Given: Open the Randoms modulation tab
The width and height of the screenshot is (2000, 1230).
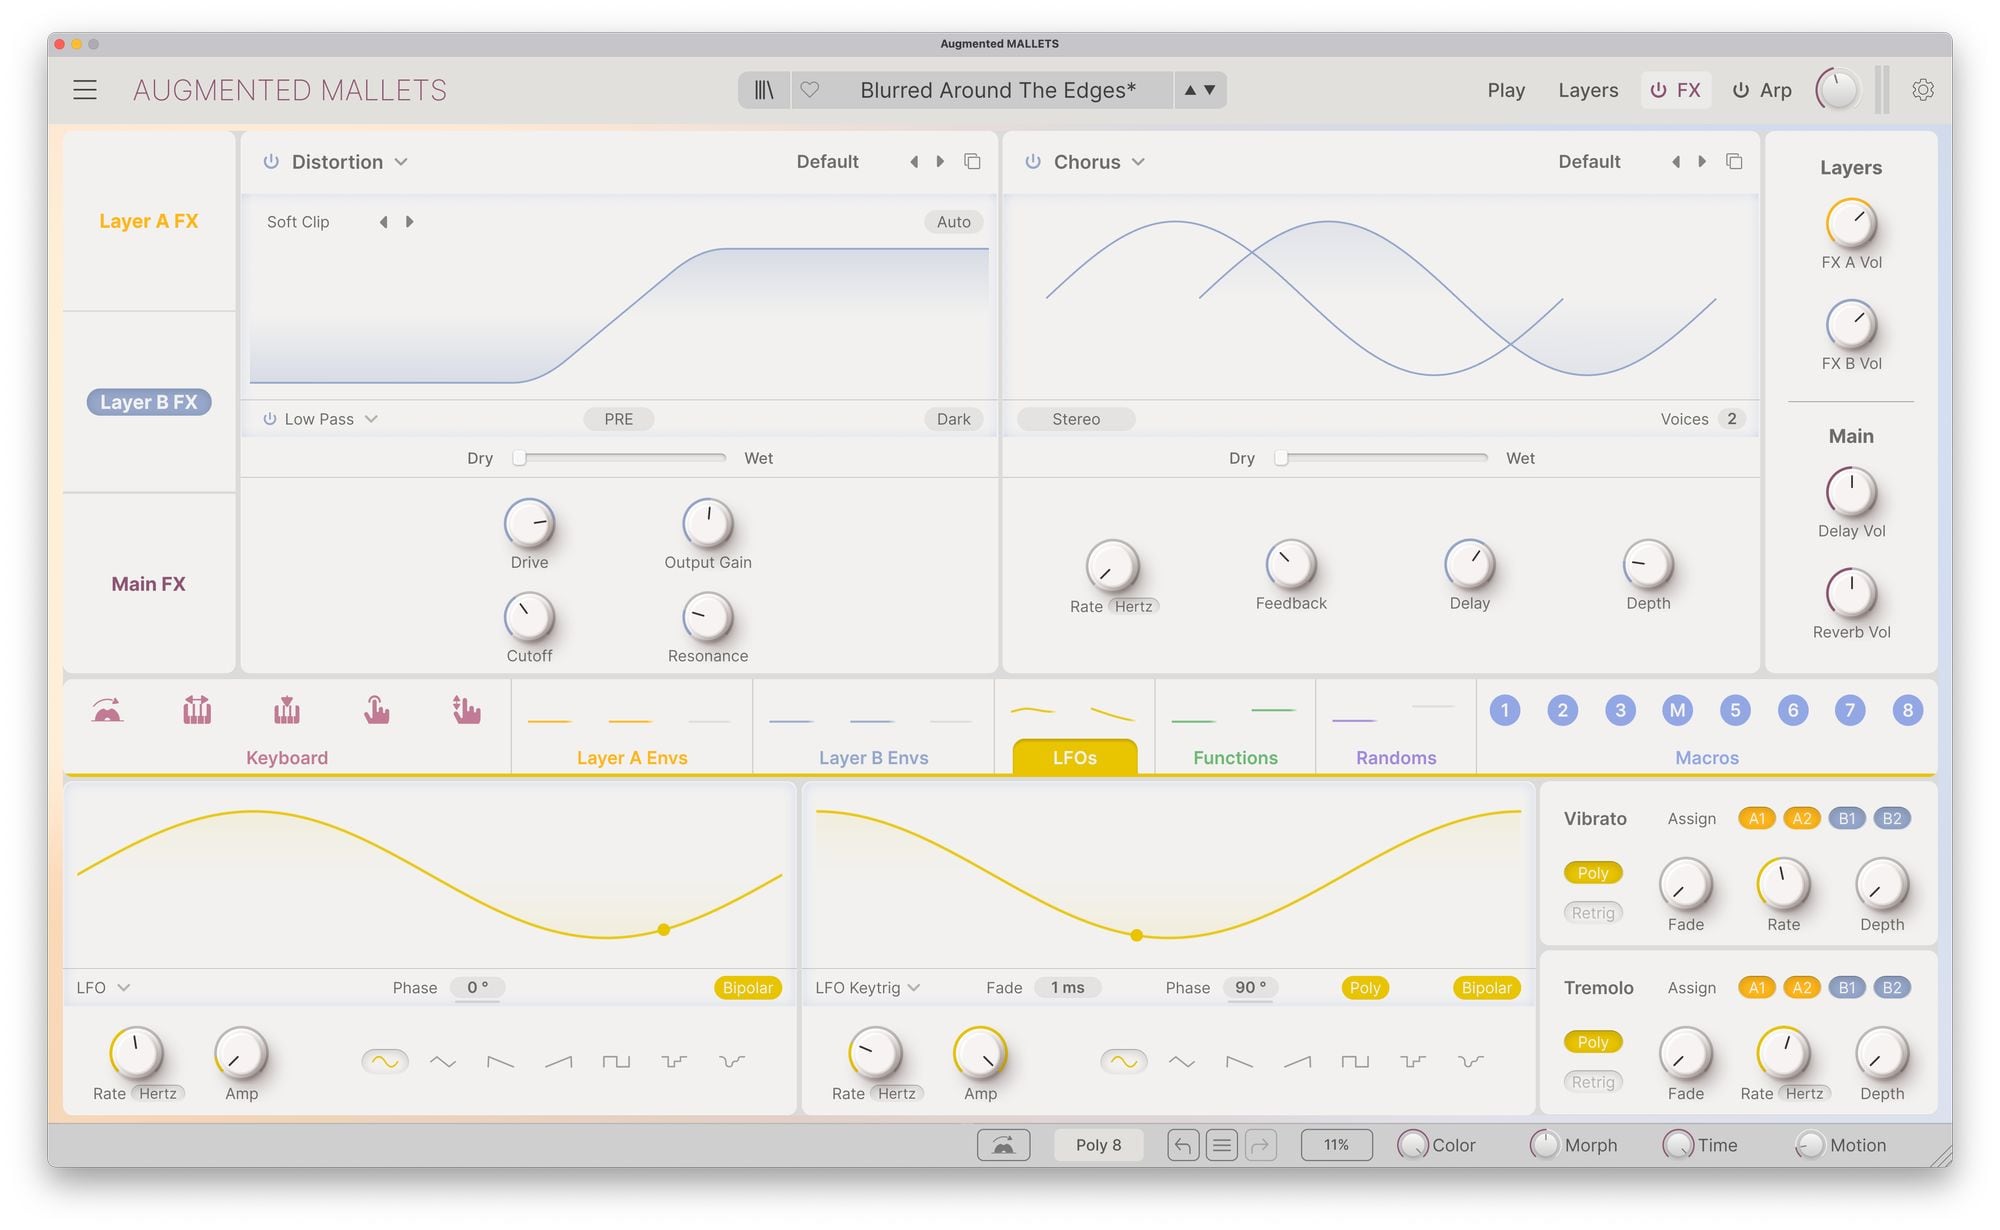Looking at the screenshot, I should point(1396,758).
